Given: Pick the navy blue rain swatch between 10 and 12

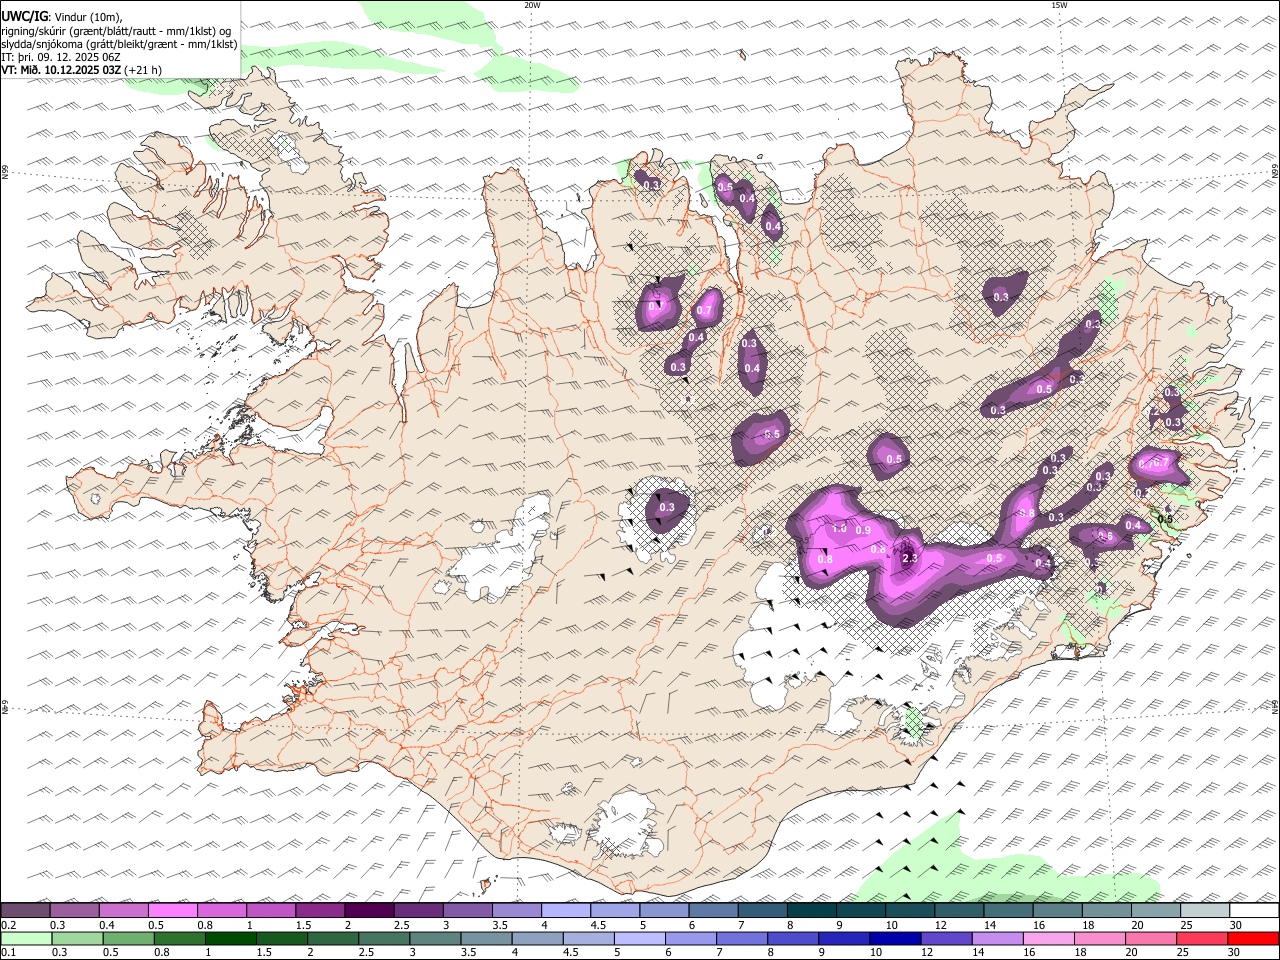Looking at the screenshot, I should [x=895, y=938].
